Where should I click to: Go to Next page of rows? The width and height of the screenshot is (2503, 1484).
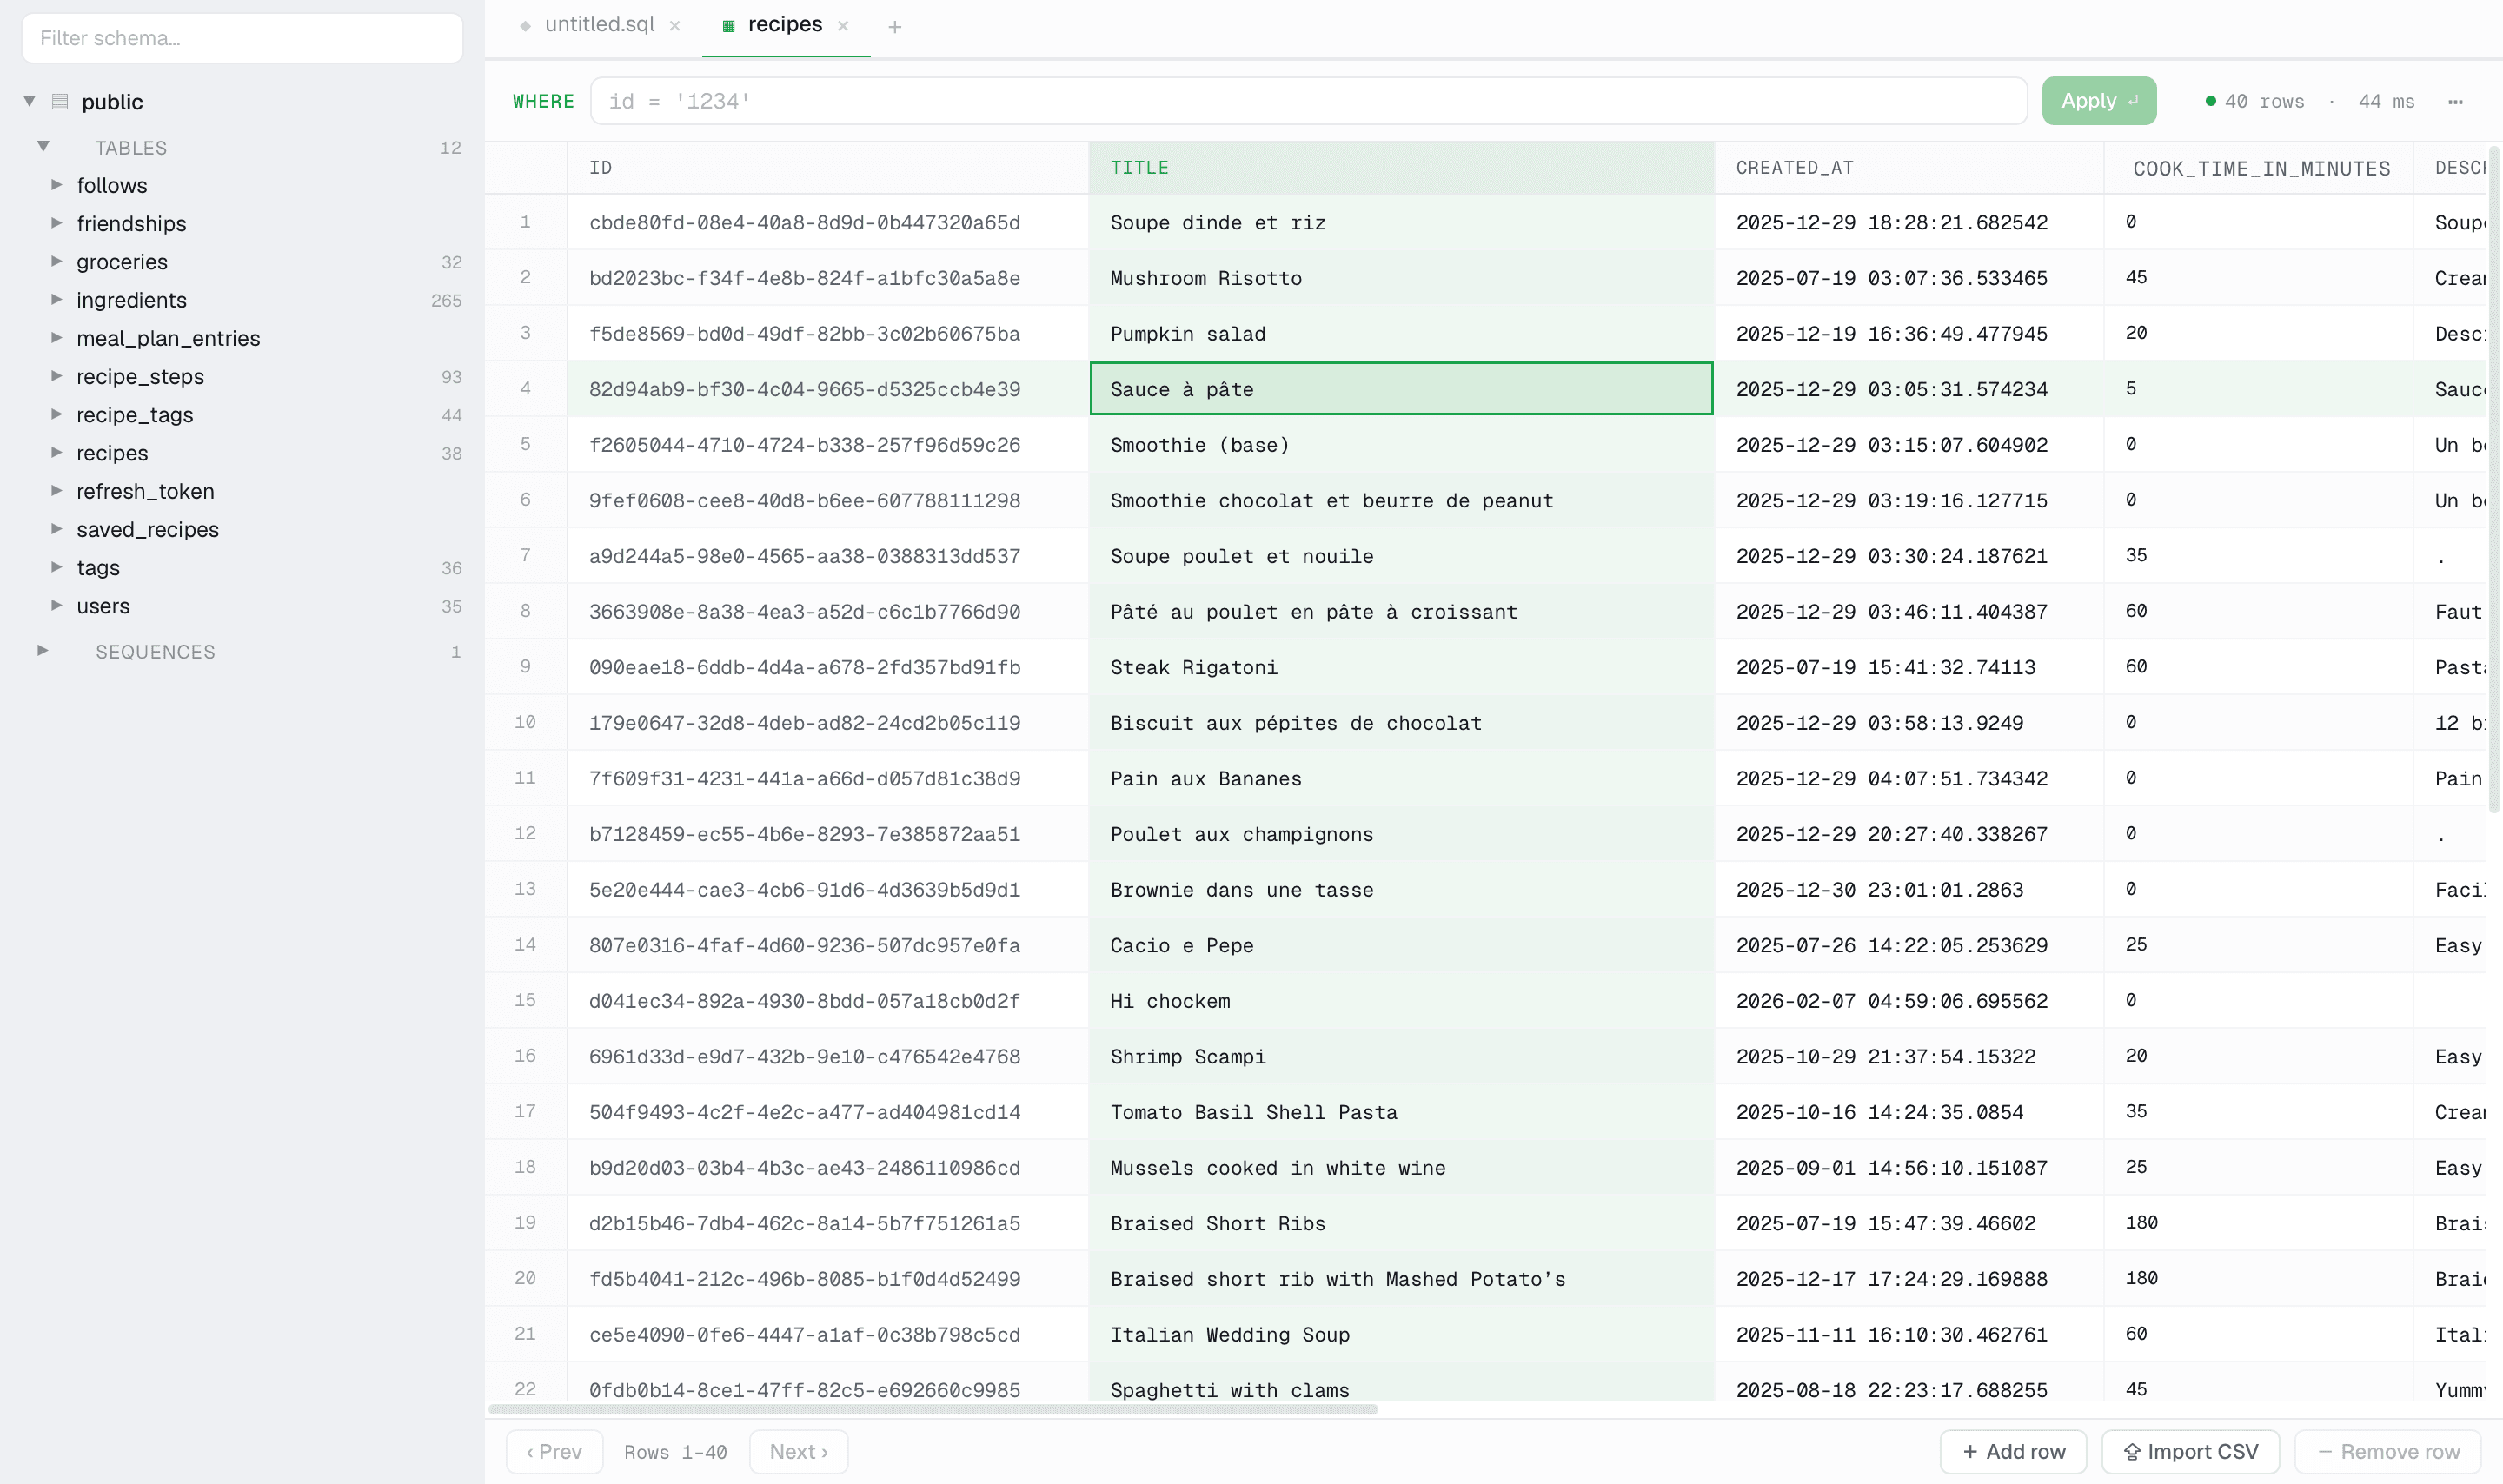(x=798, y=1451)
